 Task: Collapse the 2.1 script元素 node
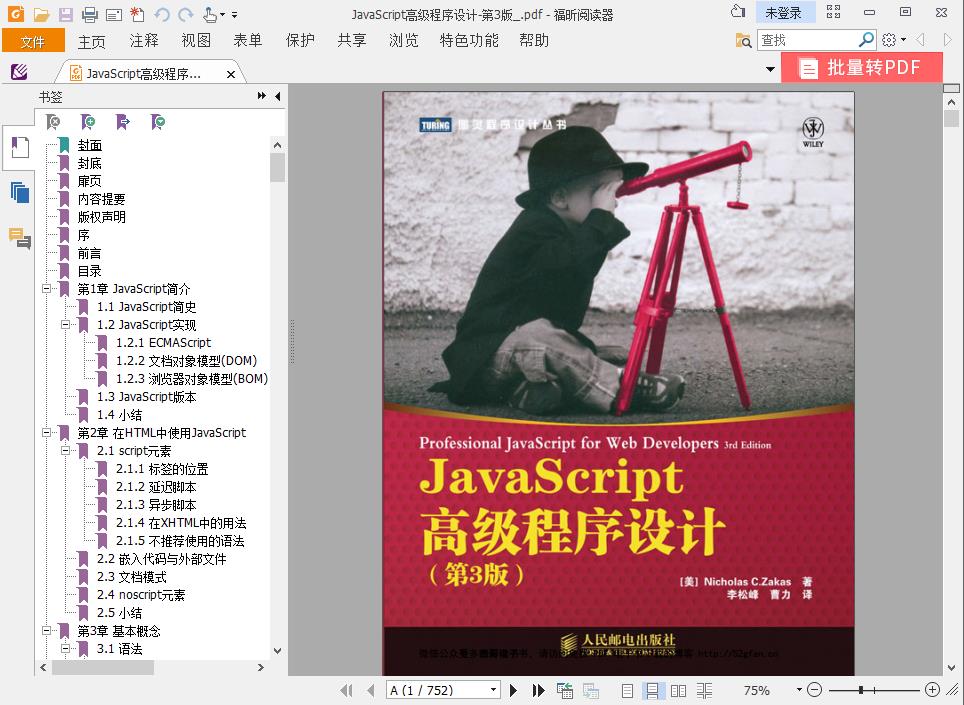coord(65,451)
